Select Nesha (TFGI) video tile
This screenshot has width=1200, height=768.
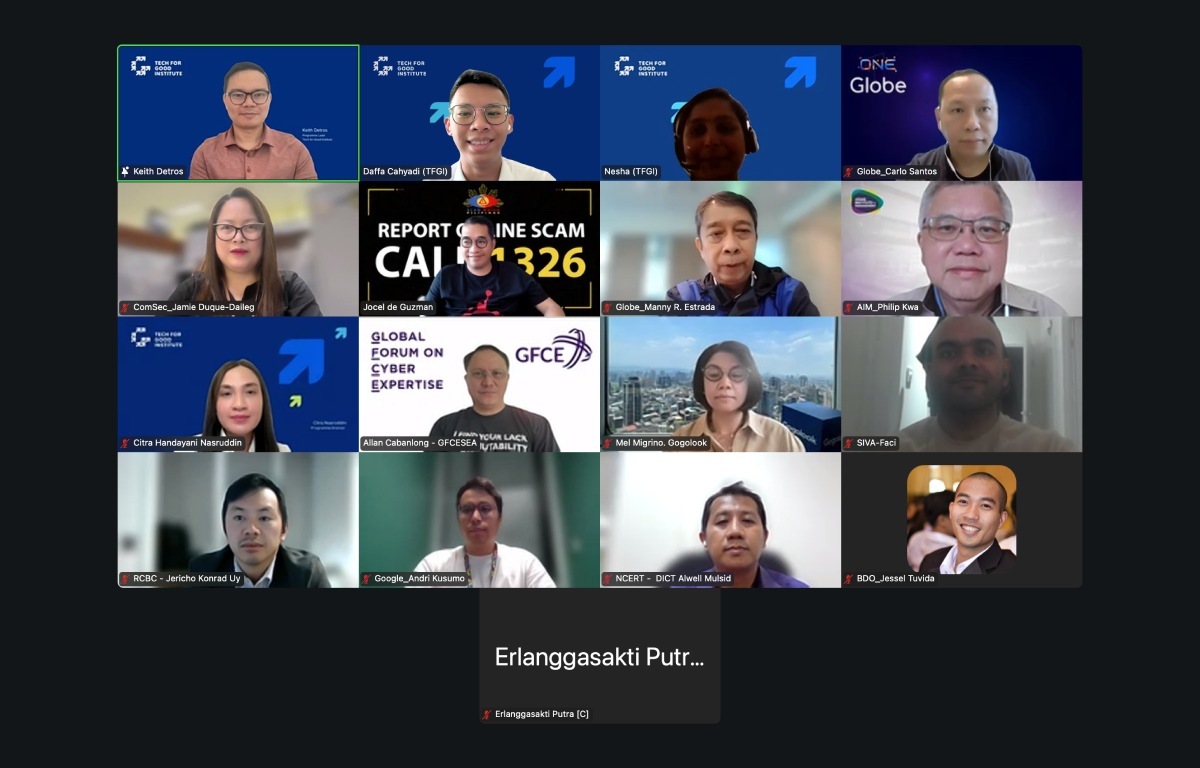[x=721, y=113]
